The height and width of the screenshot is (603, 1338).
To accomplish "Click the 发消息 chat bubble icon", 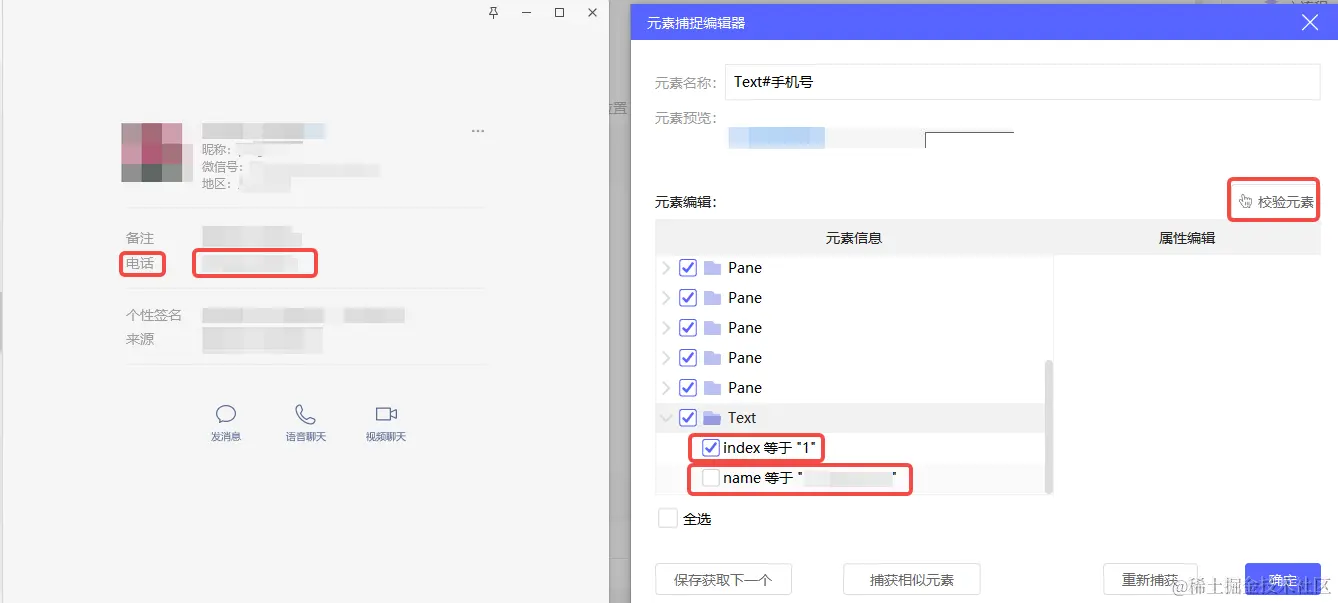I will pyautogui.click(x=226, y=414).
